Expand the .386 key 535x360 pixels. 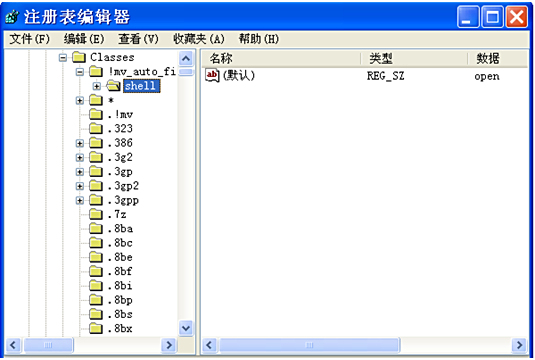coord(80,143)
